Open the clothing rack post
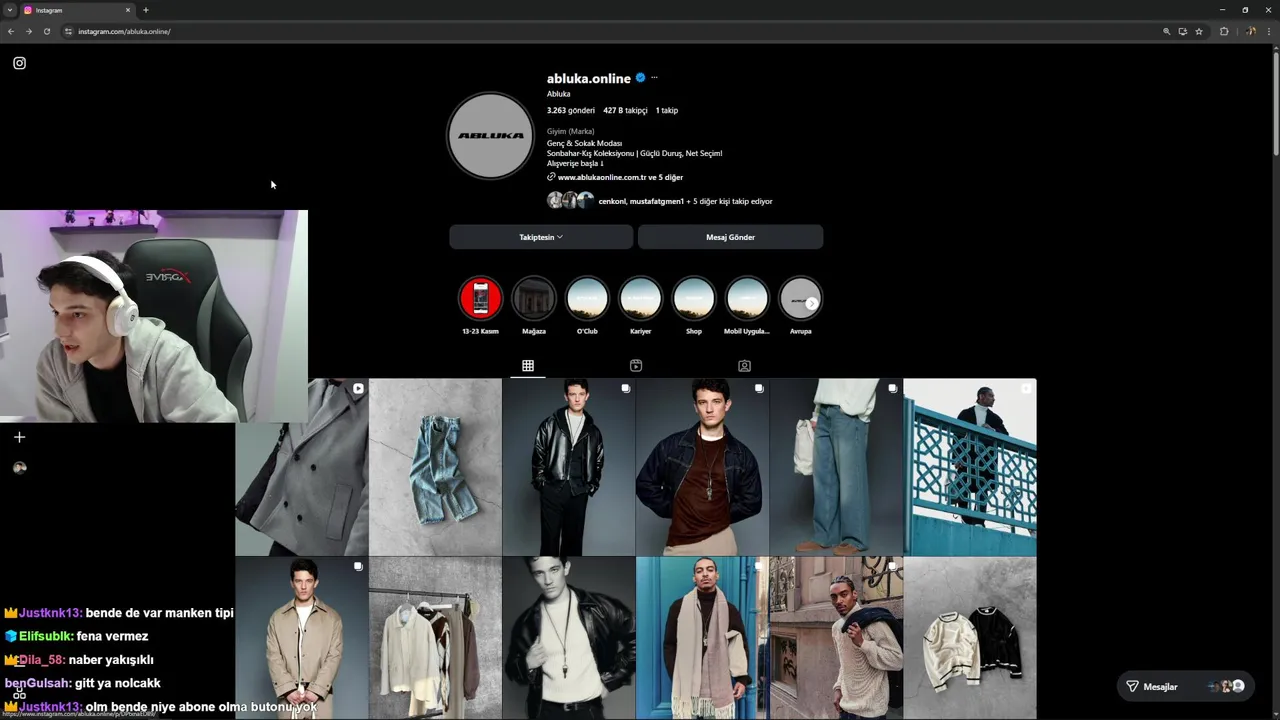Screen dimensions: 1280x720 pyautogui.click(x=435, y=638)
